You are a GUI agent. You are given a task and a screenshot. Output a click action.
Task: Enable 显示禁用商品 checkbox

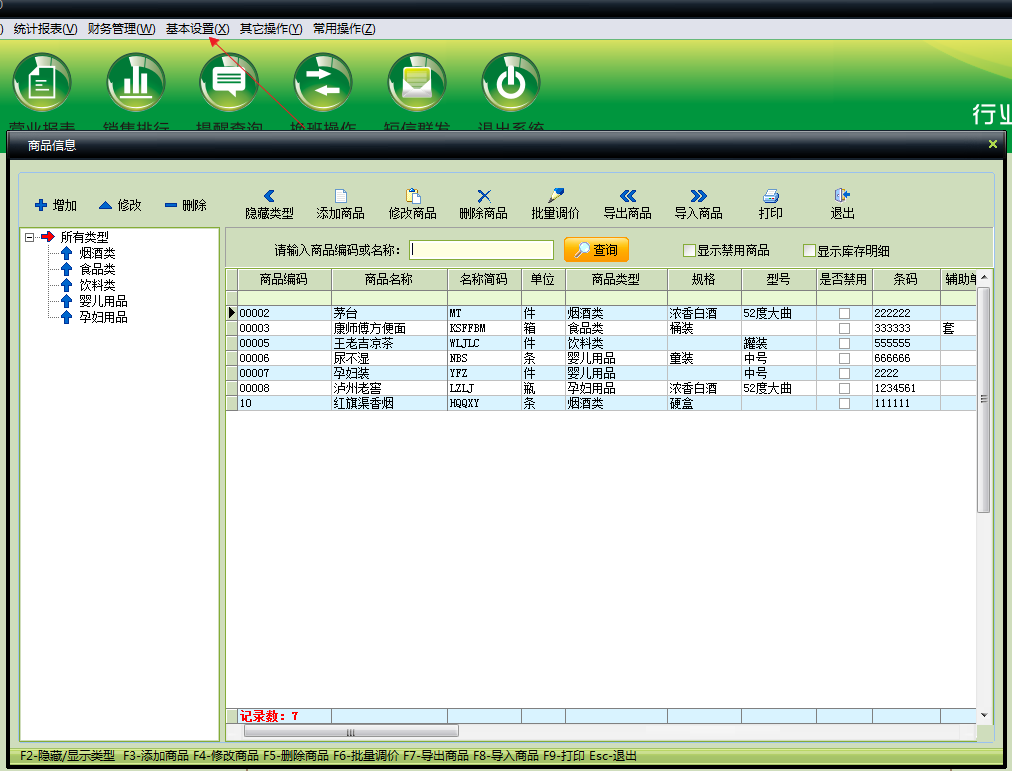pos(689,250)
